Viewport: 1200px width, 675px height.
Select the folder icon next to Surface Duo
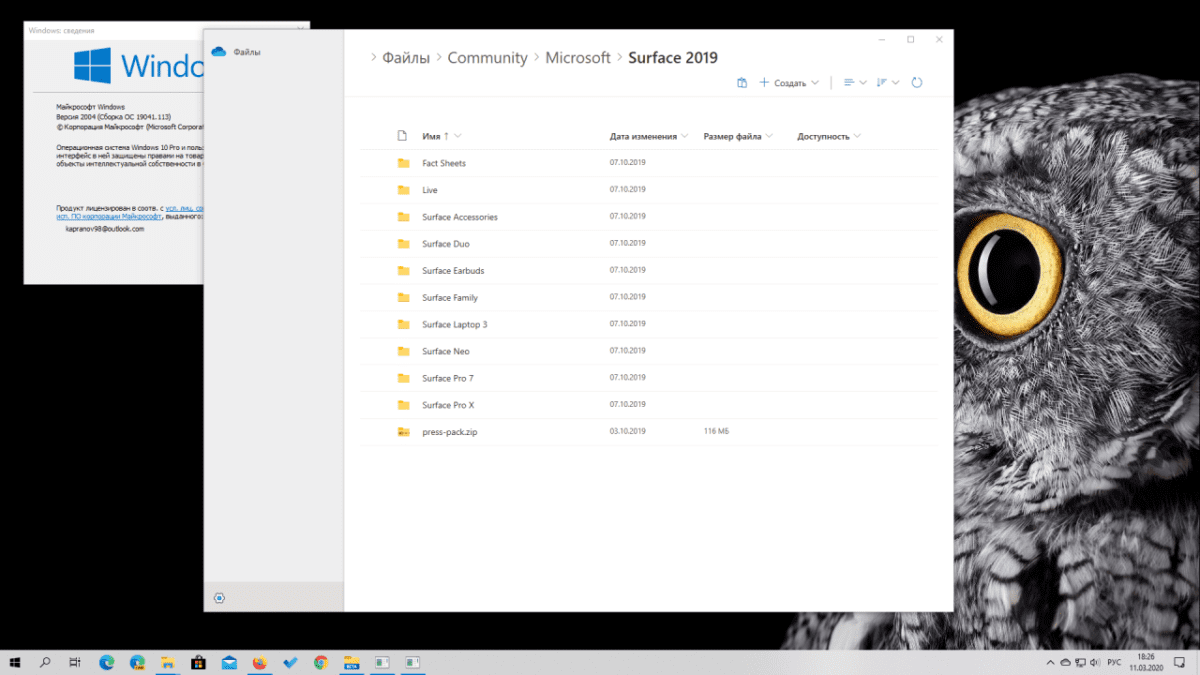403,243
